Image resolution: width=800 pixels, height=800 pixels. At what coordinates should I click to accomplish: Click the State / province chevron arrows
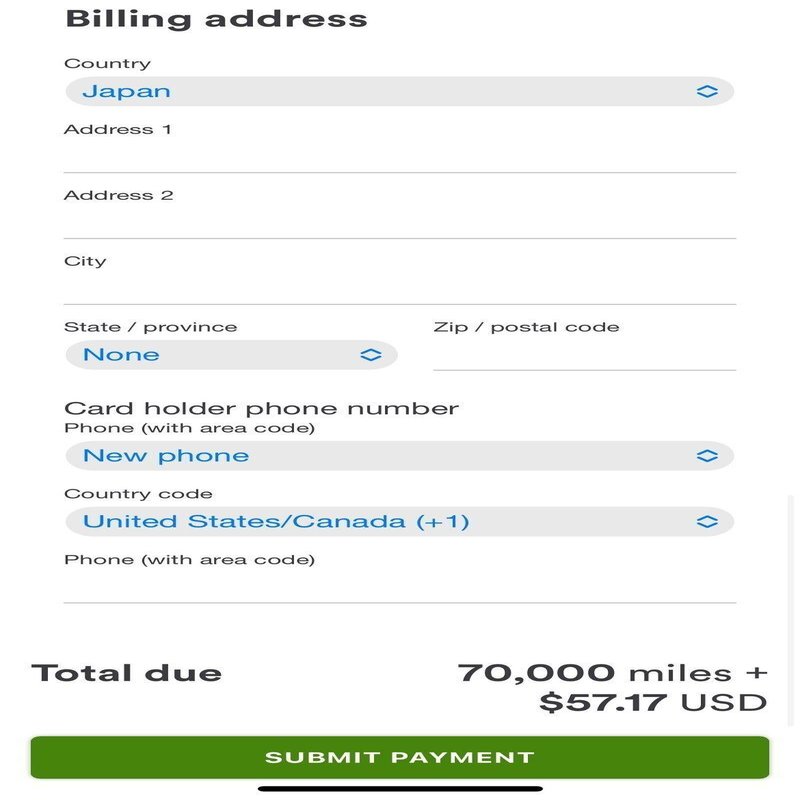pyautogui.click(x=371, y=355)
